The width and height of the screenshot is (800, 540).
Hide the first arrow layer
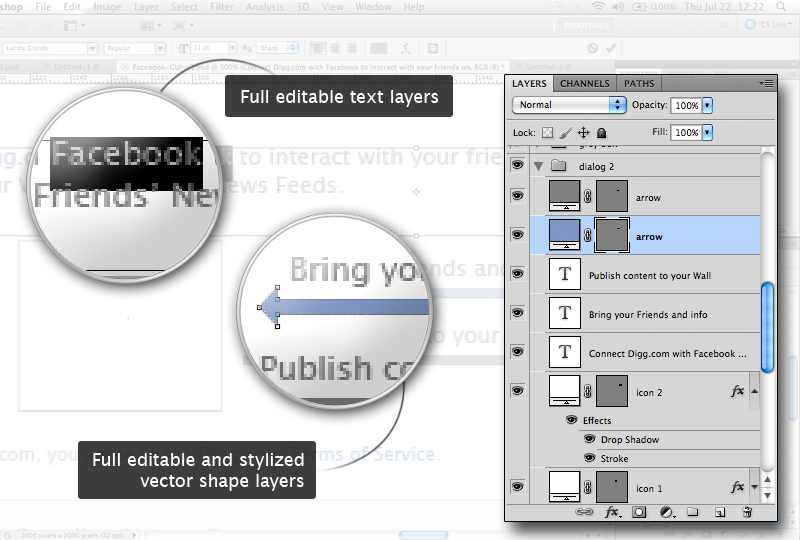click(x=517, y=195)
